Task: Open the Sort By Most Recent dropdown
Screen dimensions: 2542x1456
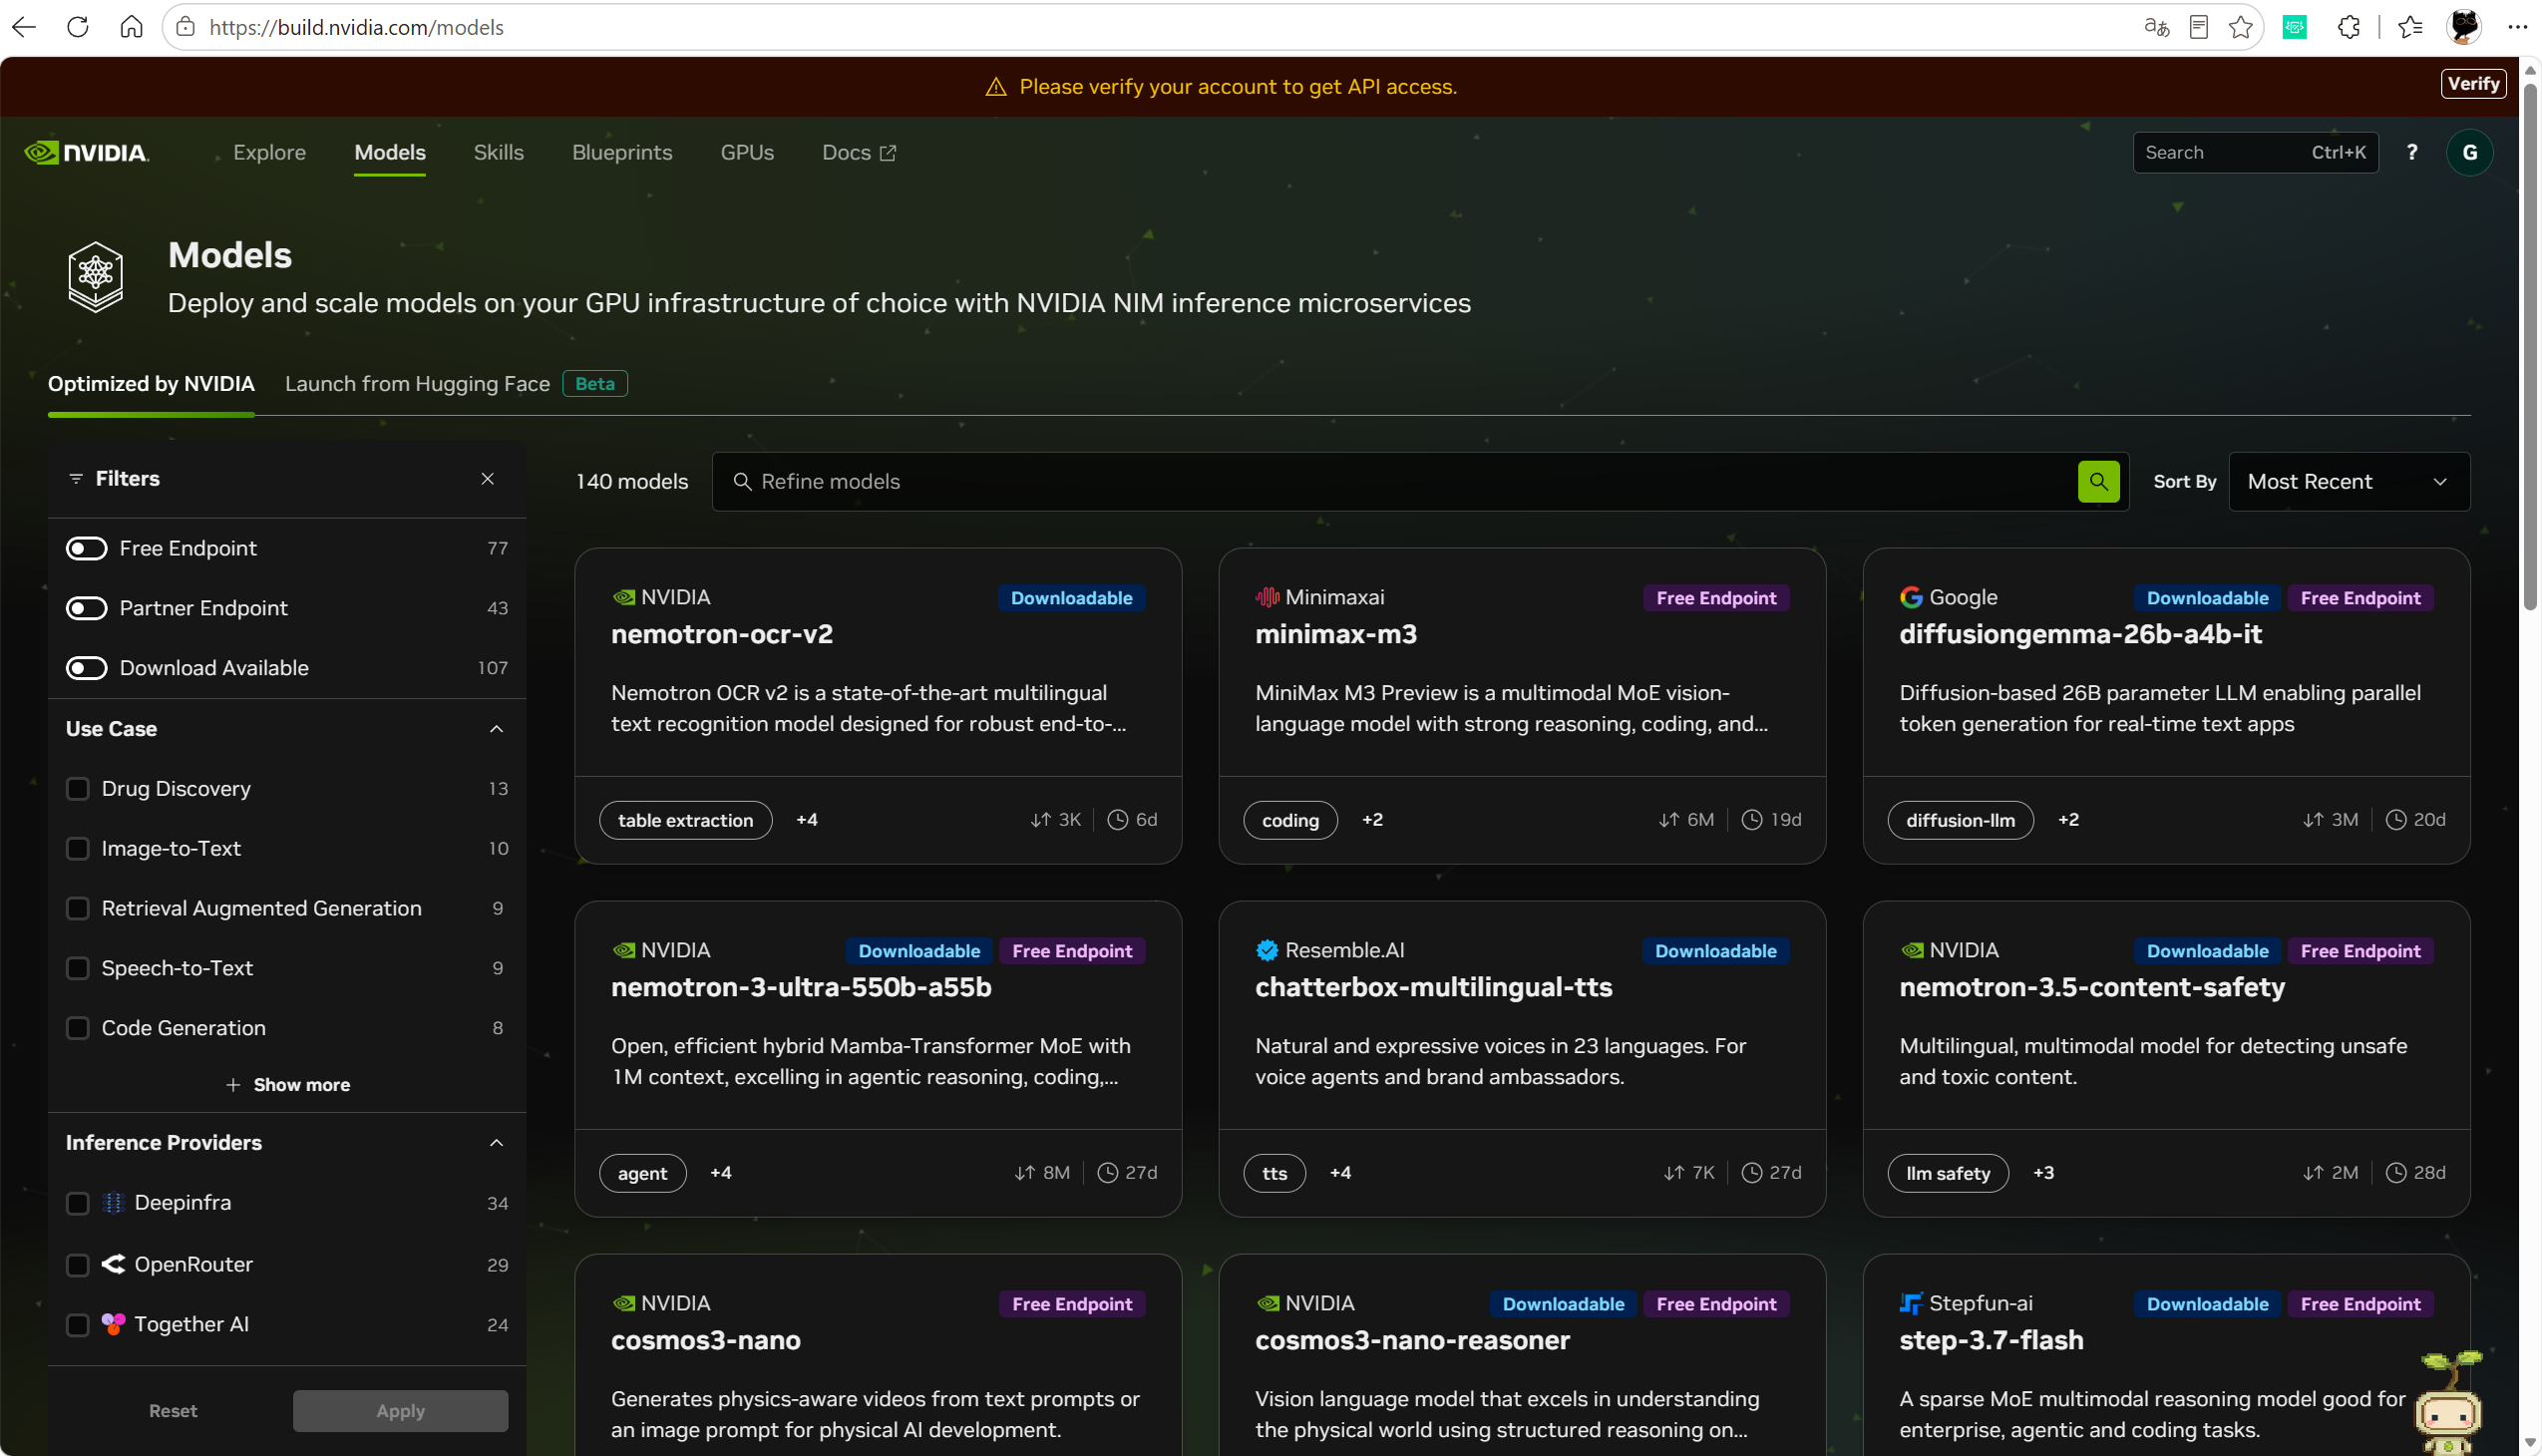Action: coord(2348,481)
